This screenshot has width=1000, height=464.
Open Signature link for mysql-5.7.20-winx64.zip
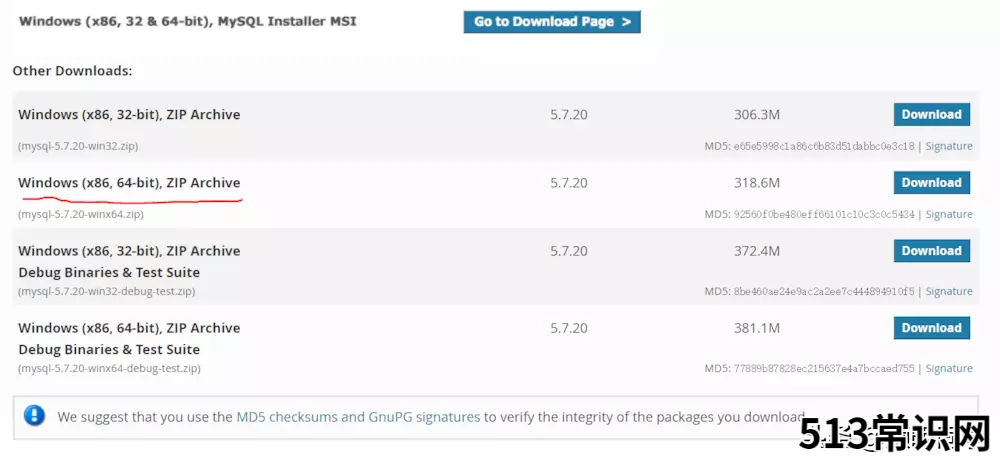(x=949, y=214)
